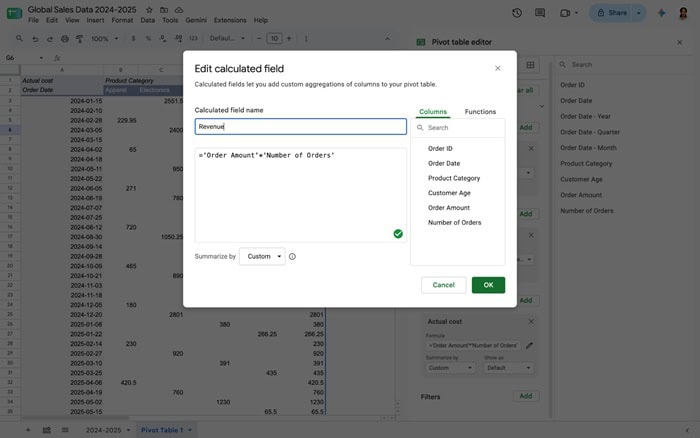700x438 pixels.
Task: Click the OK button in dialog
Action: coord(488,285)
